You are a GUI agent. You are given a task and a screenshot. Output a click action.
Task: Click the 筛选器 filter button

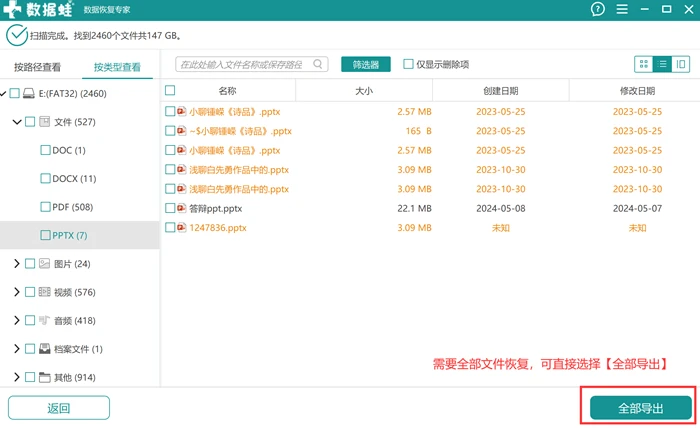(366, 64)
